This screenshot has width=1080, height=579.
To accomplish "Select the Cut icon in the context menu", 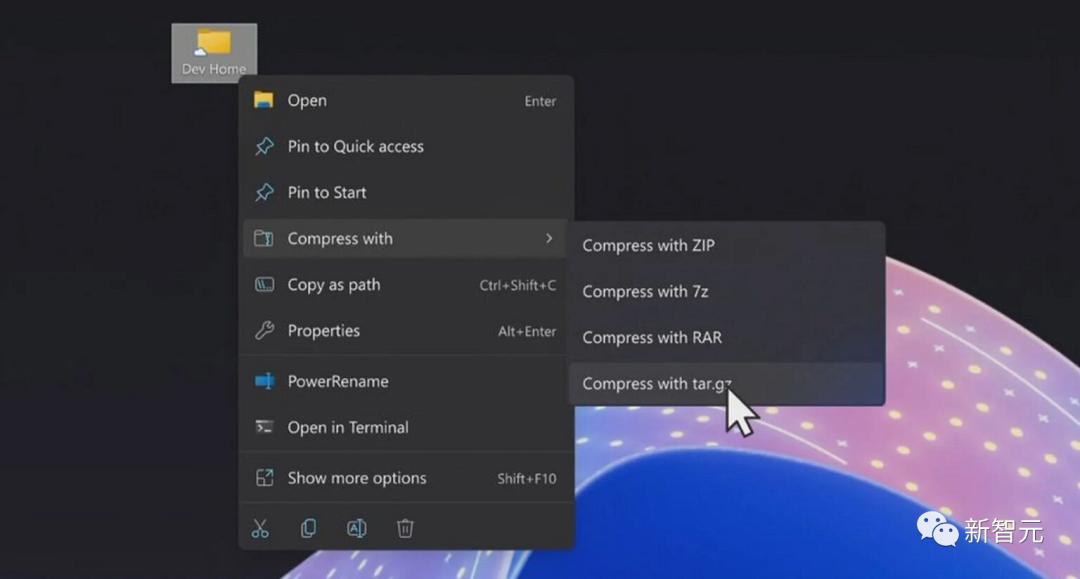I will coord(260,528).
